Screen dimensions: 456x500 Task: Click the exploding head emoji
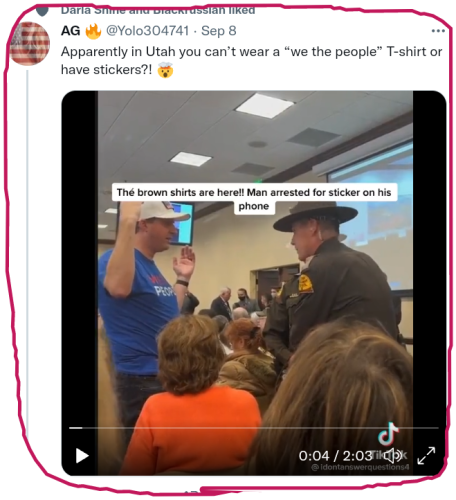click(165, 70)
